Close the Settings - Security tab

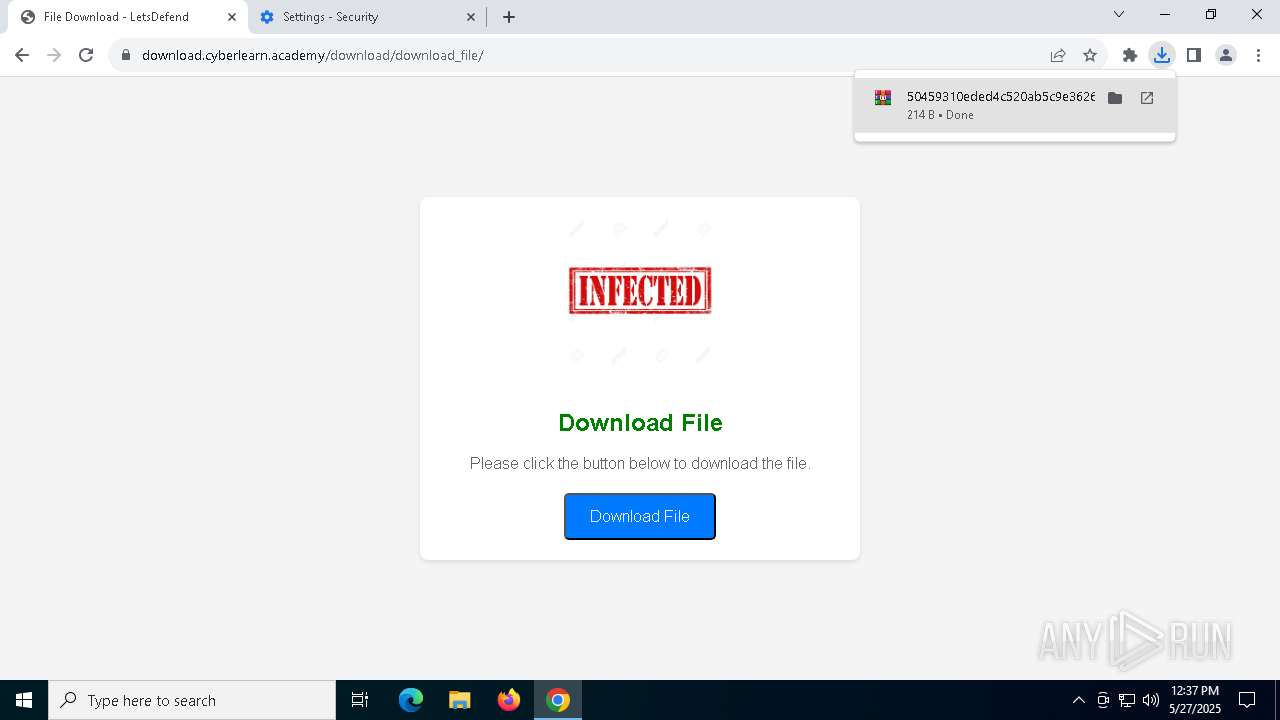[472, 17]
